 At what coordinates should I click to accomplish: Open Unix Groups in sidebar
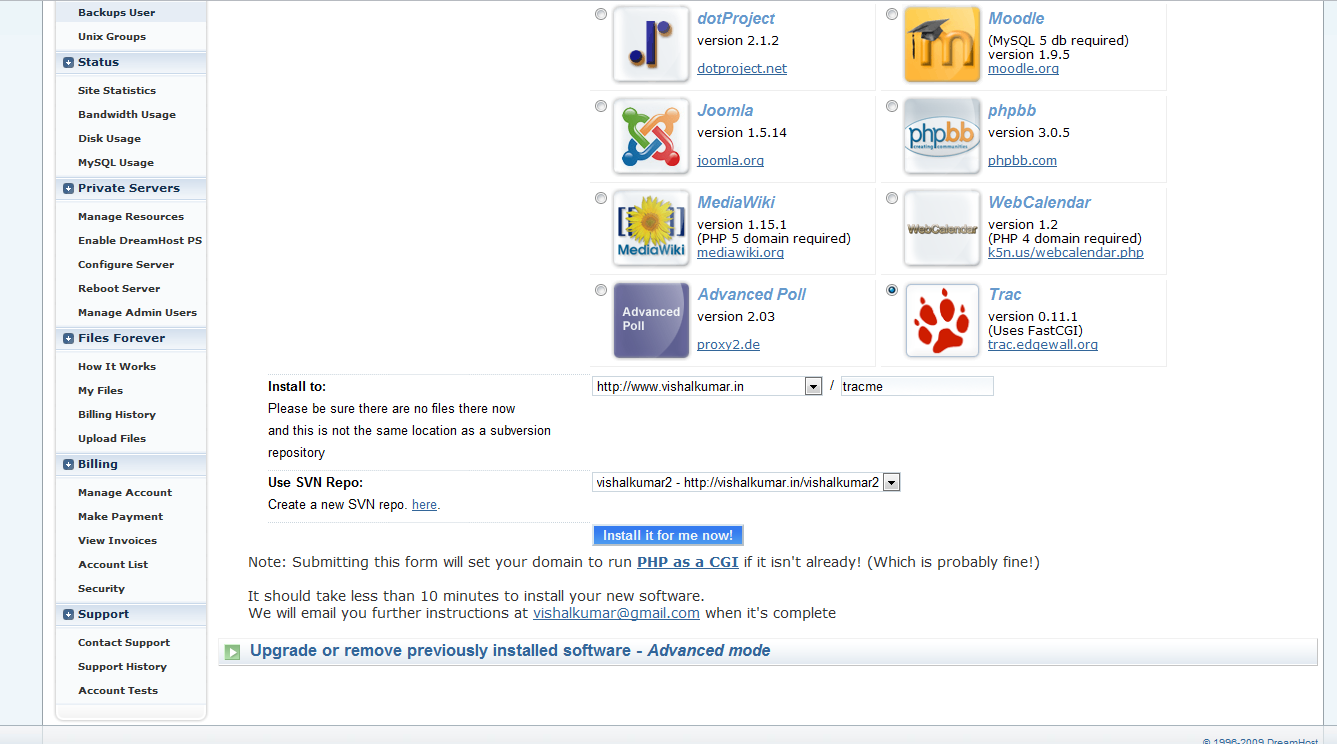[112, 37]
